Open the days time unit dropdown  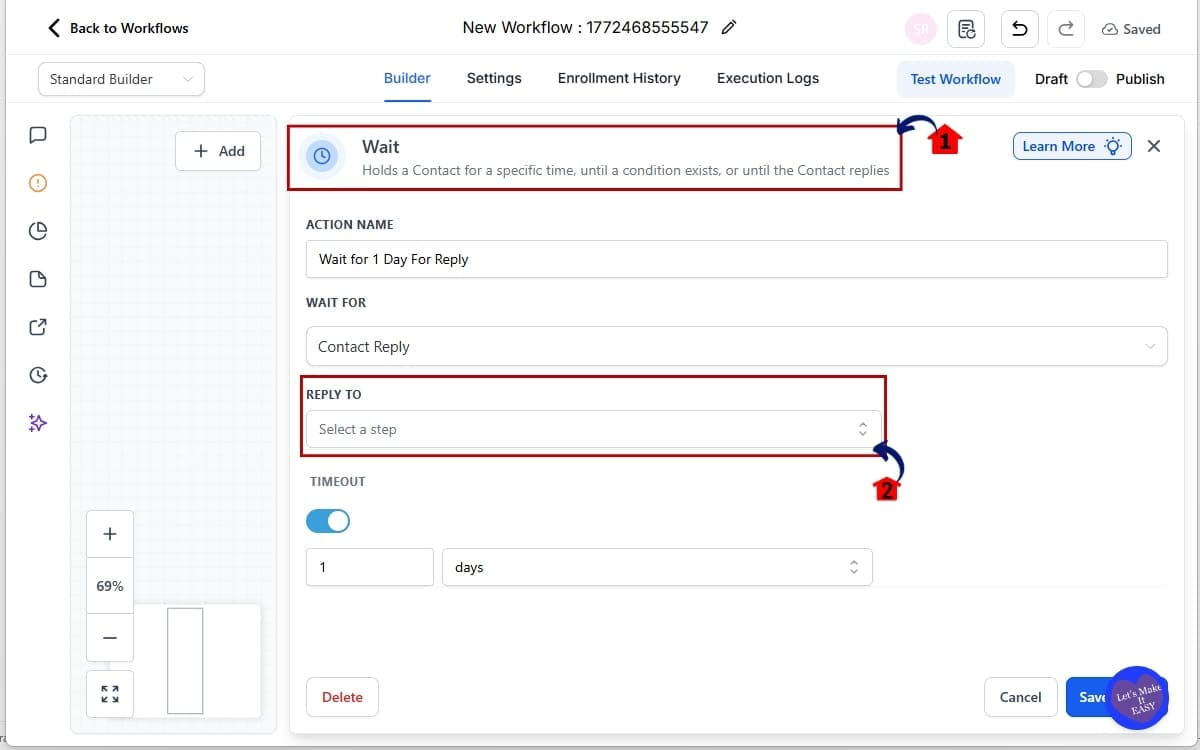point(656,567)
